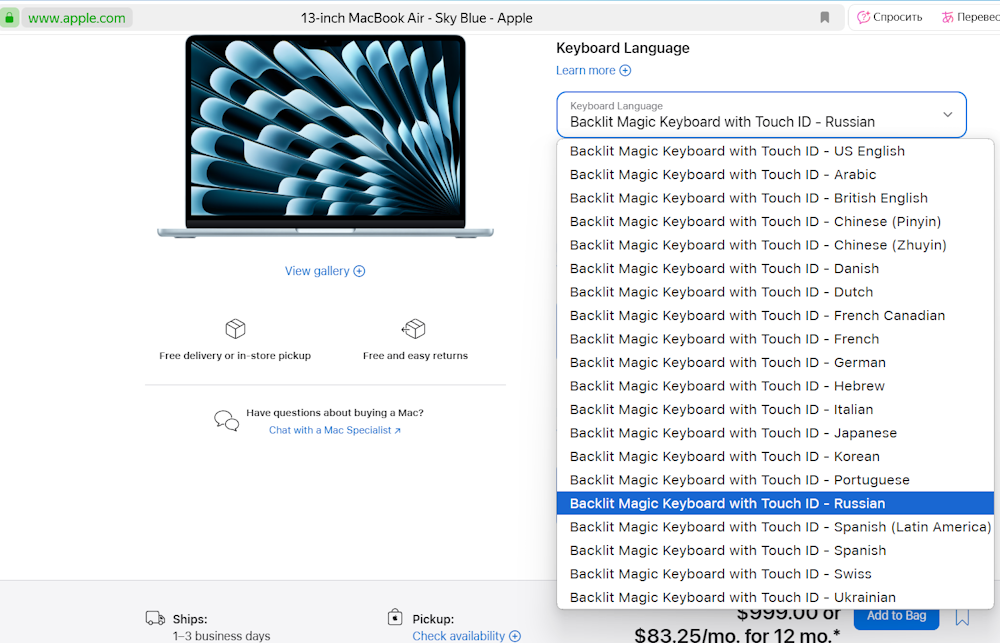Choose the French keyboard layout
This screenshot has width=1000, height=643.
coord(775,339)
